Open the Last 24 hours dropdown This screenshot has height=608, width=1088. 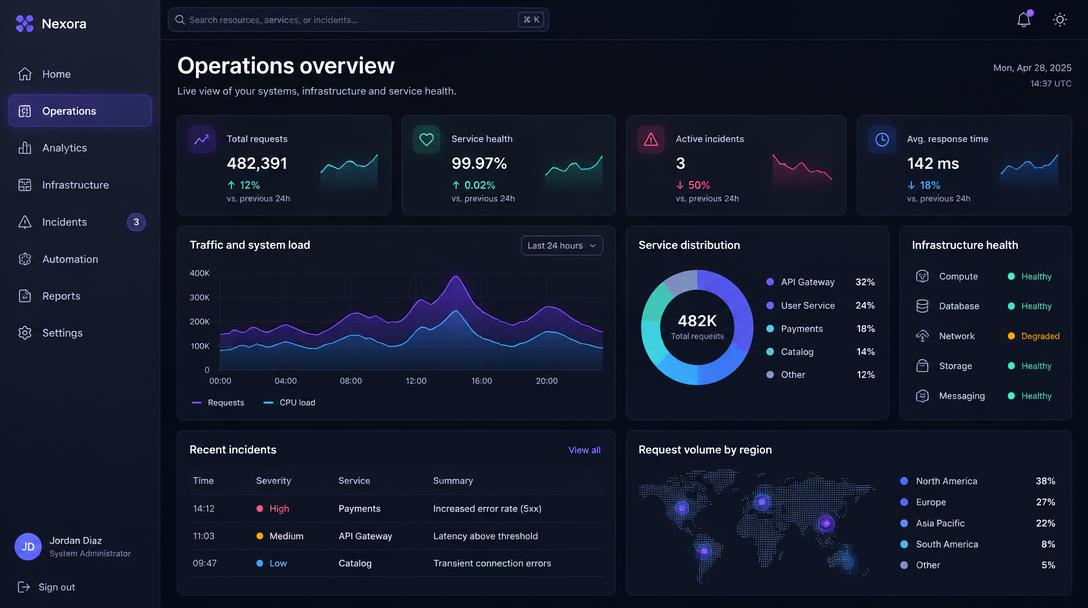tap(562, 246)
